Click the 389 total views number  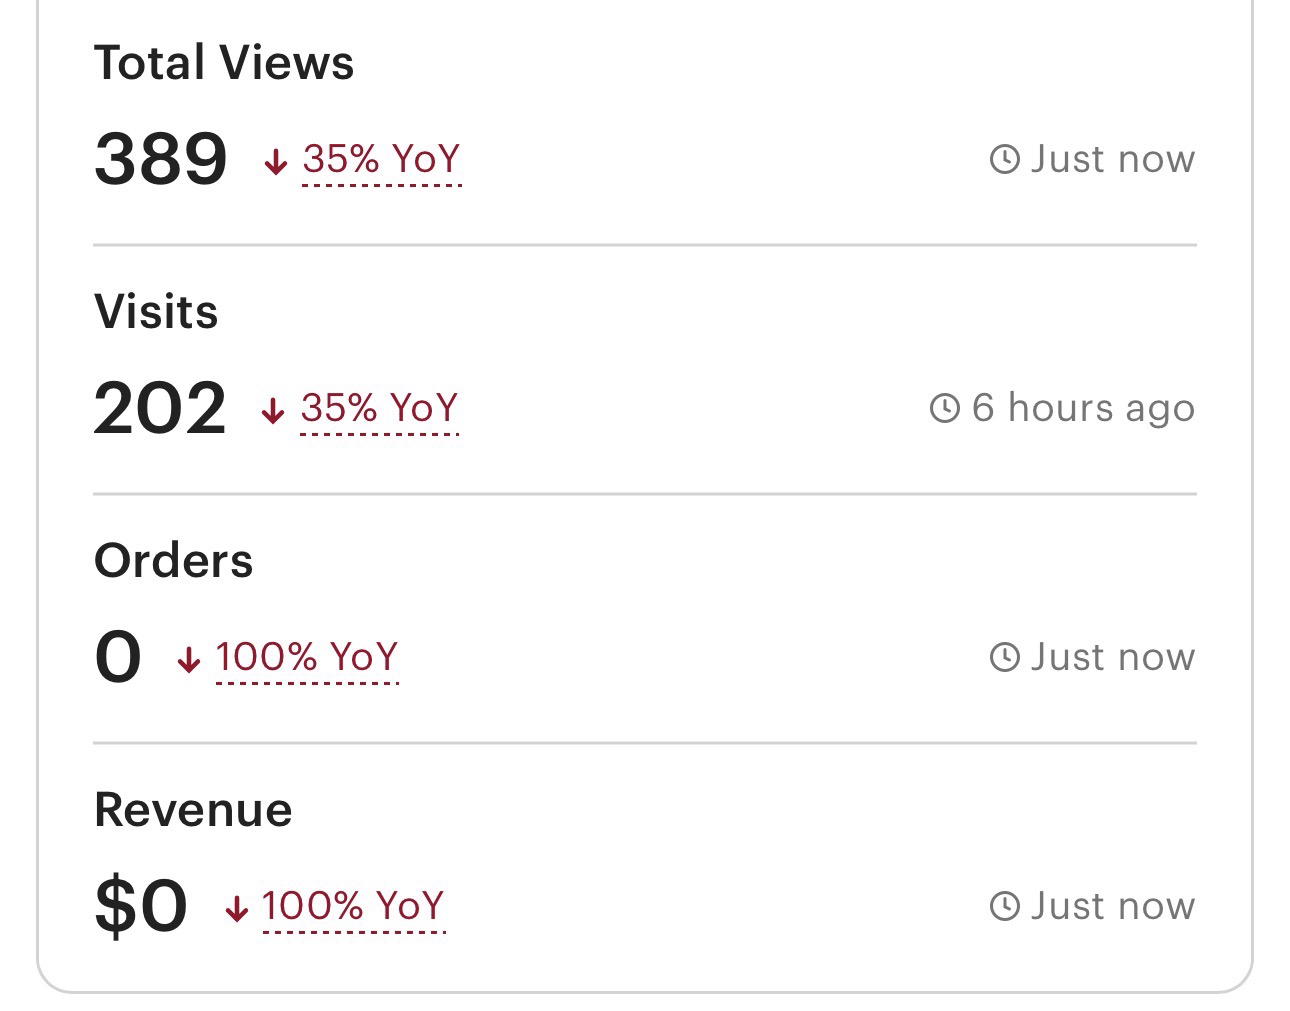(x=161, y=159)
